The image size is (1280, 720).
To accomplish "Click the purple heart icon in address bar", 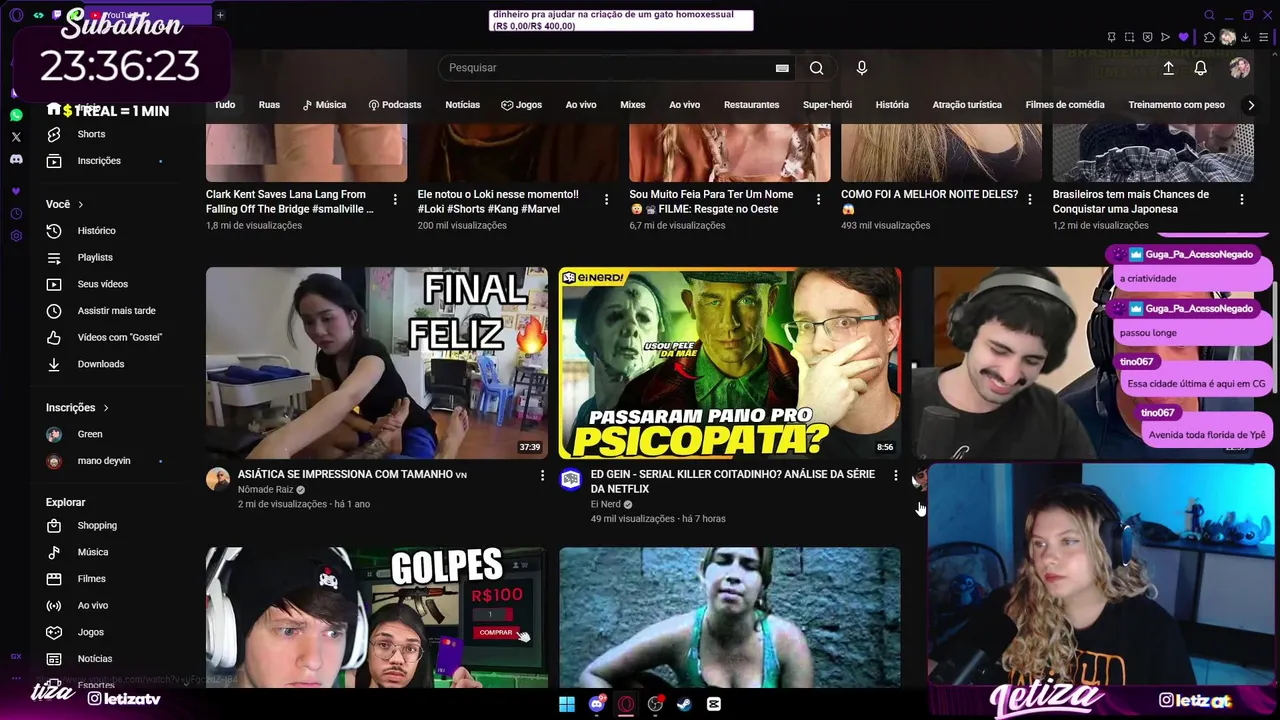I will click(x=1183, y=37).
